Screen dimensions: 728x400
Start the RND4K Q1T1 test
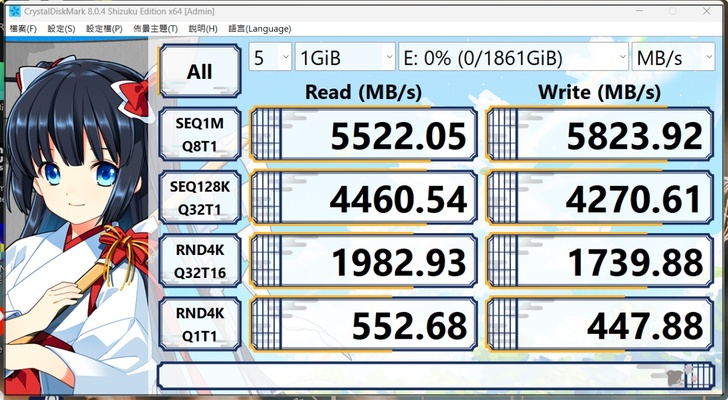point(200,324)
